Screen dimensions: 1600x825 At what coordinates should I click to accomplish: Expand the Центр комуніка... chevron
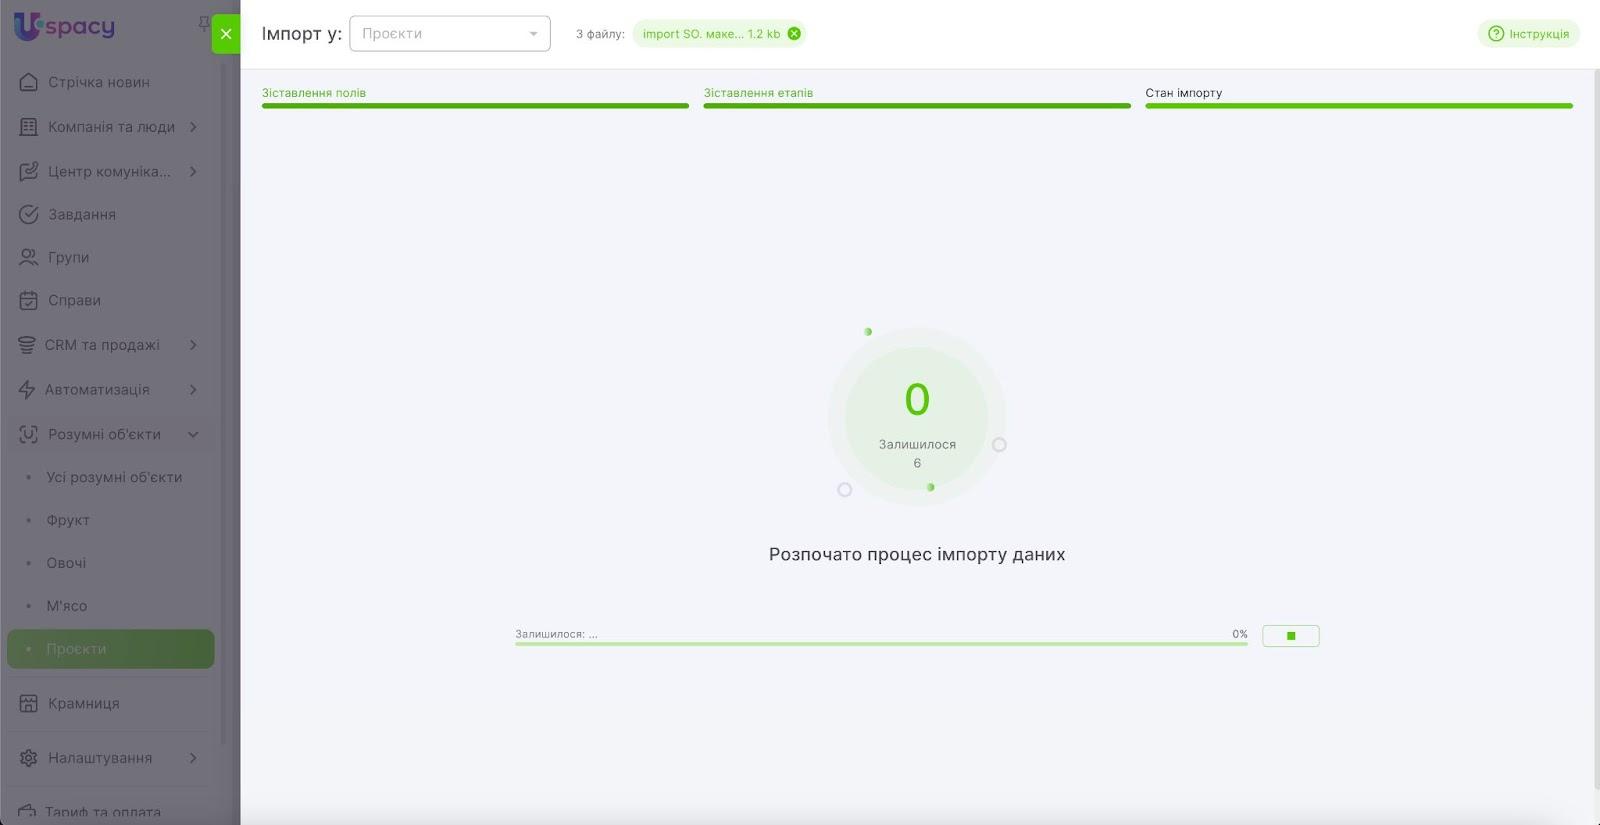(x=193, y=171)
